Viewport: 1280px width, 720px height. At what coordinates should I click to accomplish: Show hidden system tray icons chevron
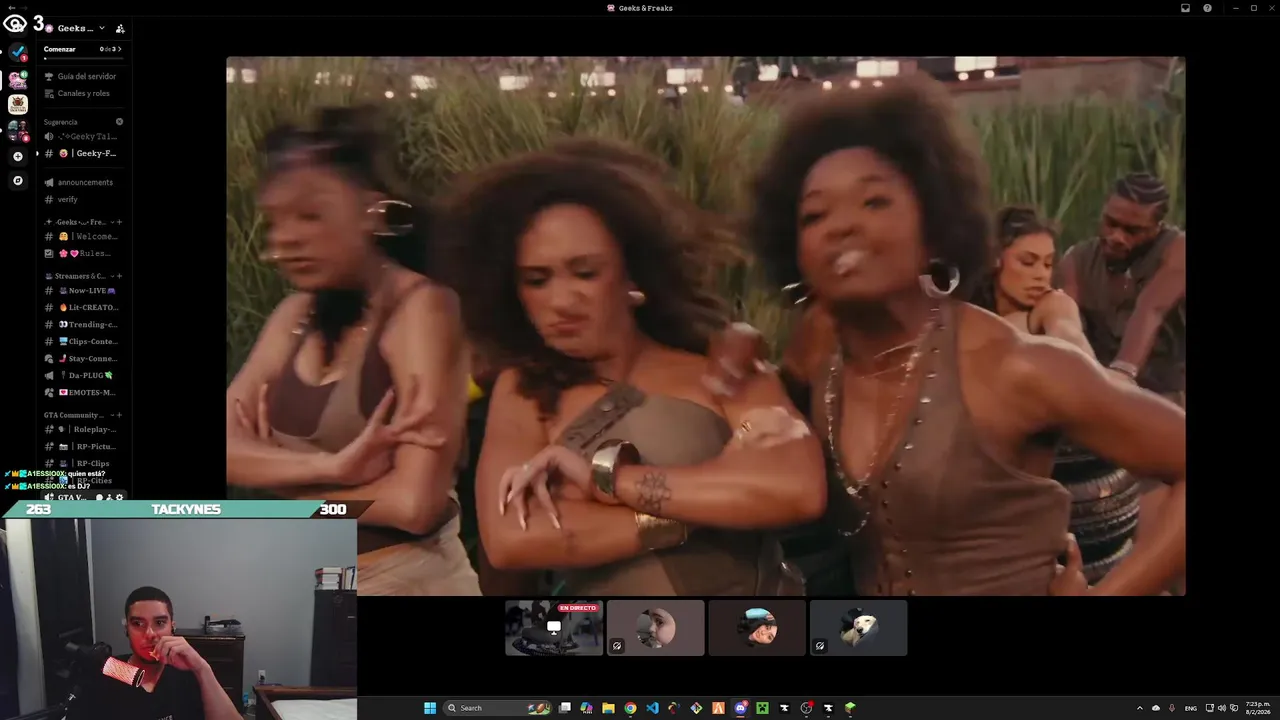coord(1140,708)
